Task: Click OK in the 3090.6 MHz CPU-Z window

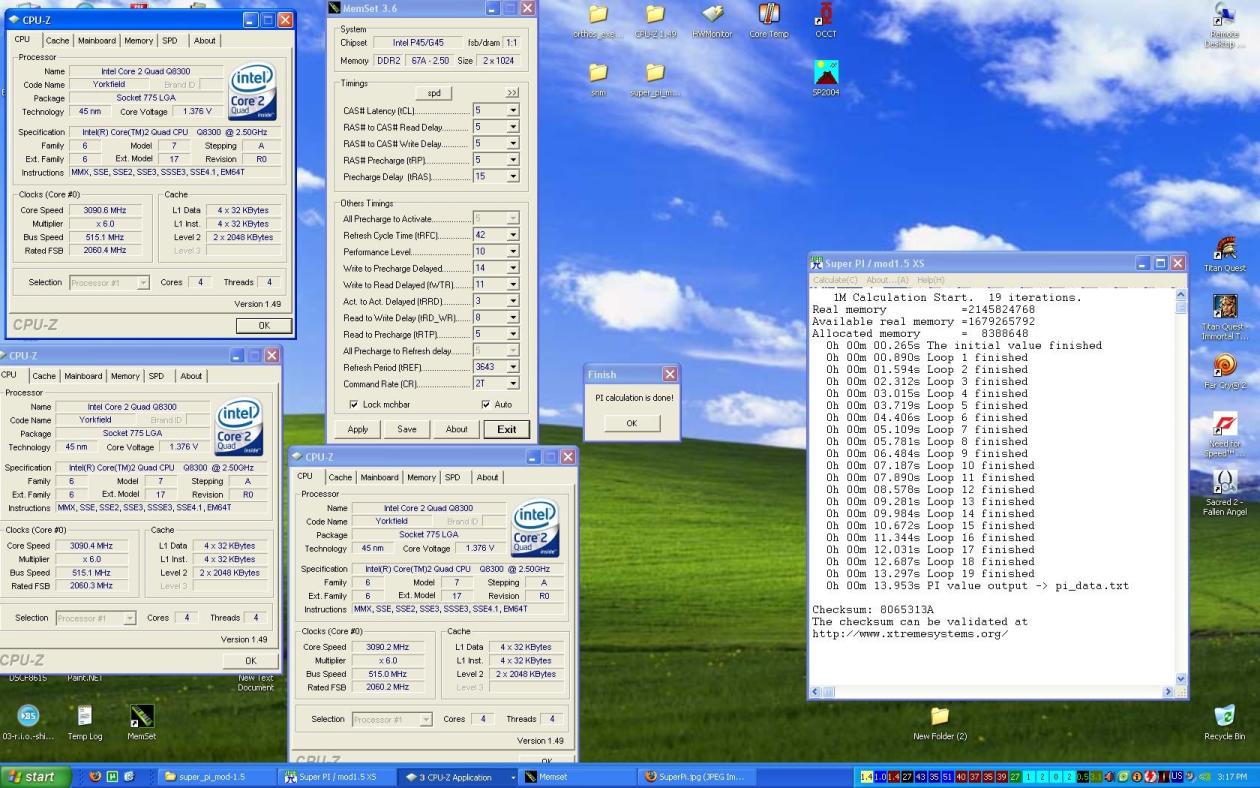Action: [x=263, y=325]
